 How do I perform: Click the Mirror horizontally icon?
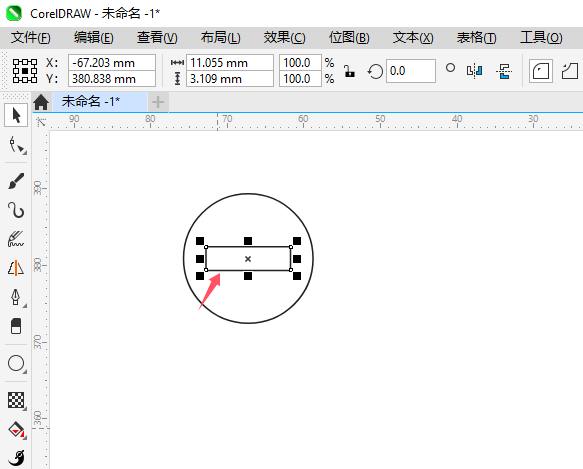(474, 71)
